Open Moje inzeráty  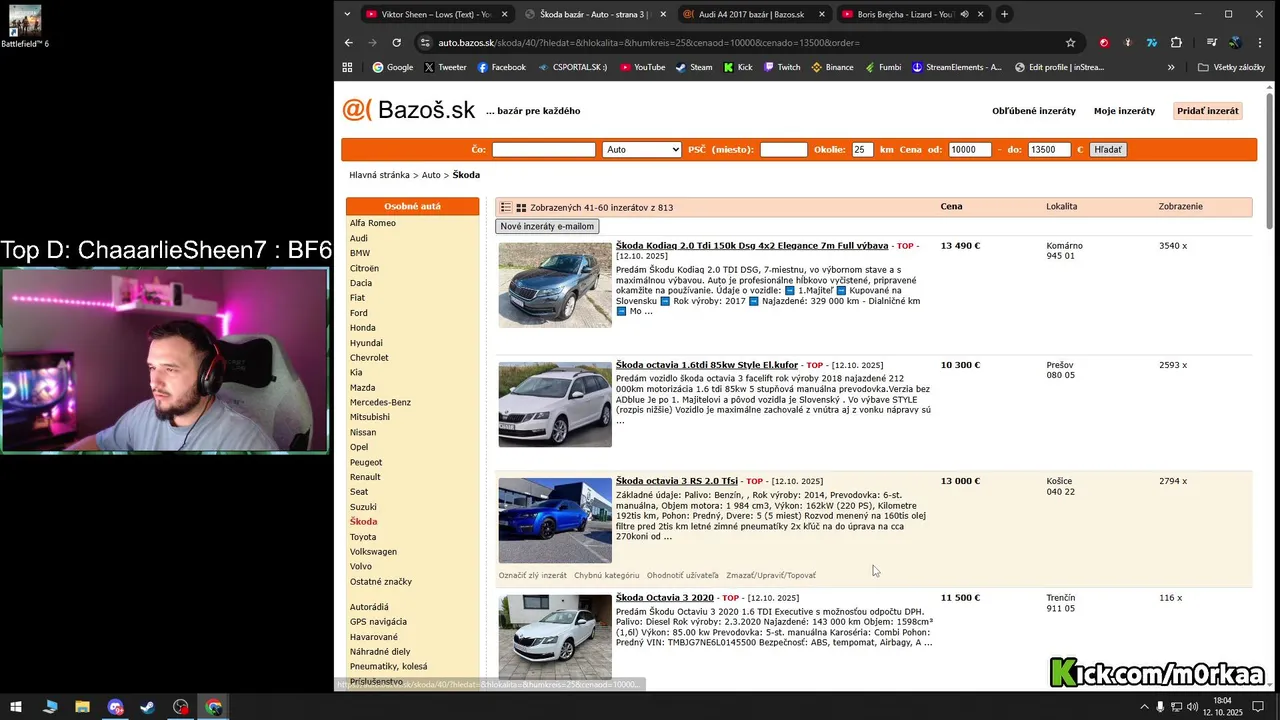point(1124,111)
